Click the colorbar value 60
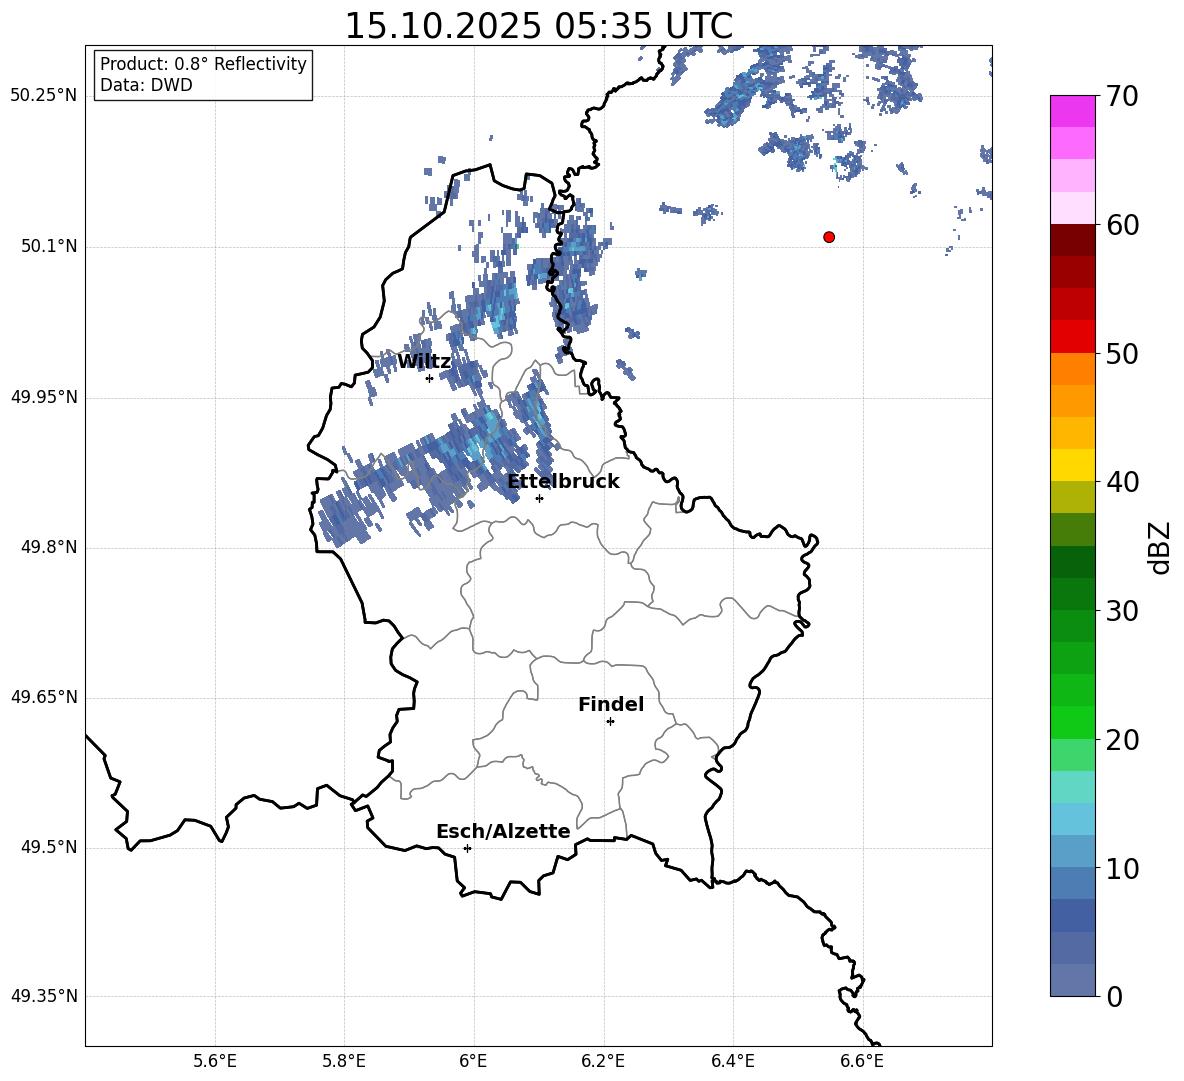Screen dimensions: 1184x1081 (1122, 225)
